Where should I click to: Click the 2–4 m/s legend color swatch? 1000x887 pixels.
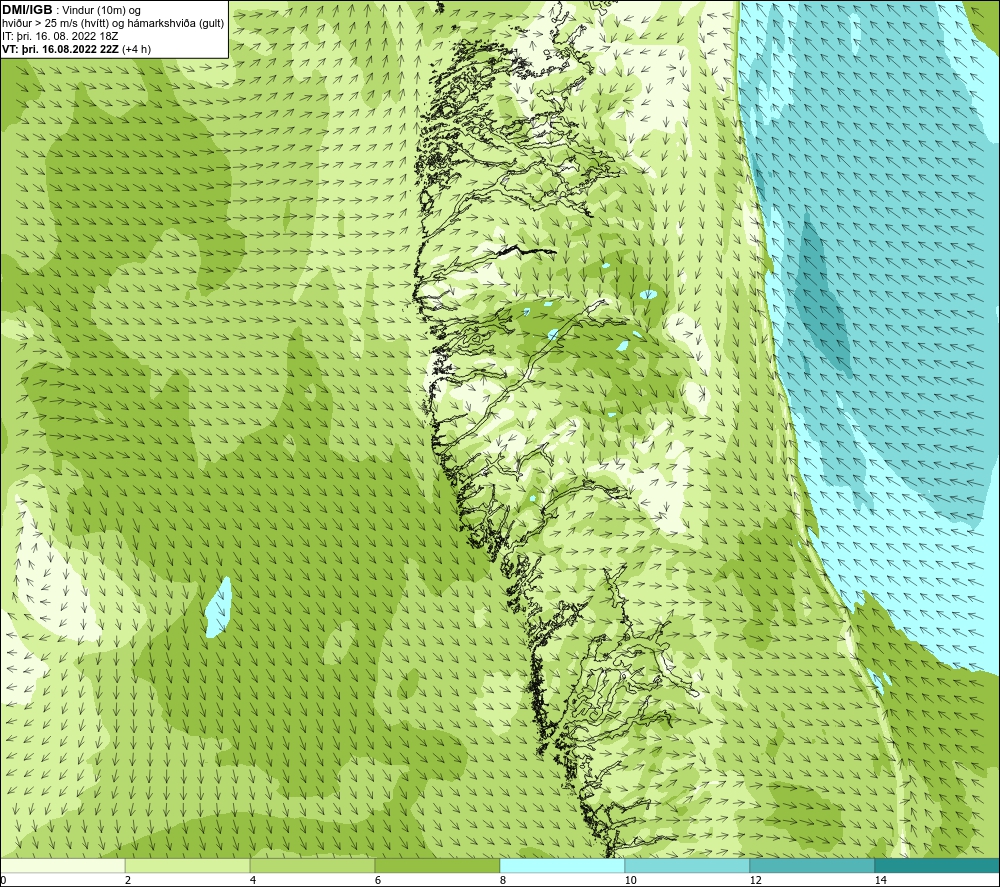[x=188, y=865]
